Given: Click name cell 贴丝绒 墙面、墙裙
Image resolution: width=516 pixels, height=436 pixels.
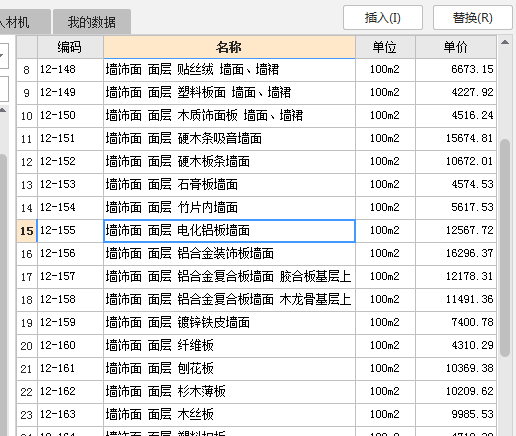Looking at the screenshot, I should (229, 70).
